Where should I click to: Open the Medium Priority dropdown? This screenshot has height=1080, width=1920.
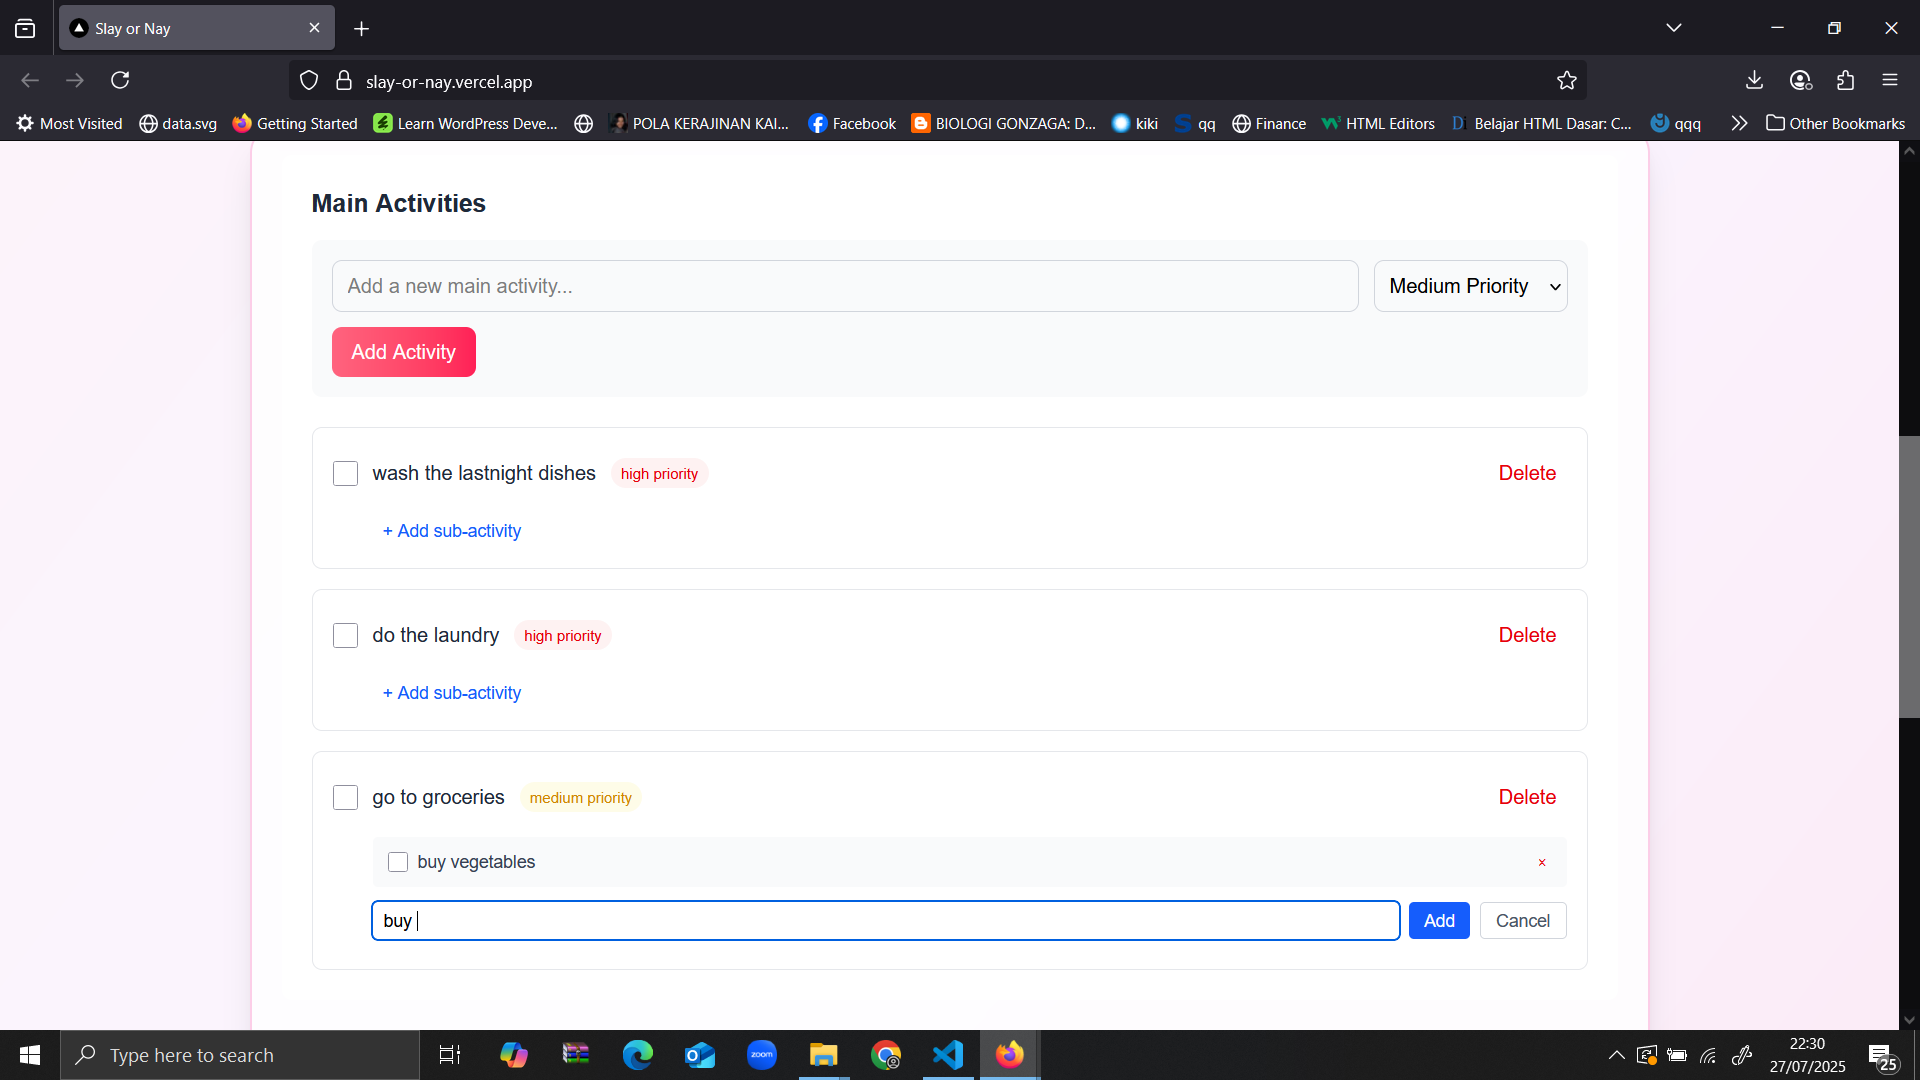[x=1469, y=286]
